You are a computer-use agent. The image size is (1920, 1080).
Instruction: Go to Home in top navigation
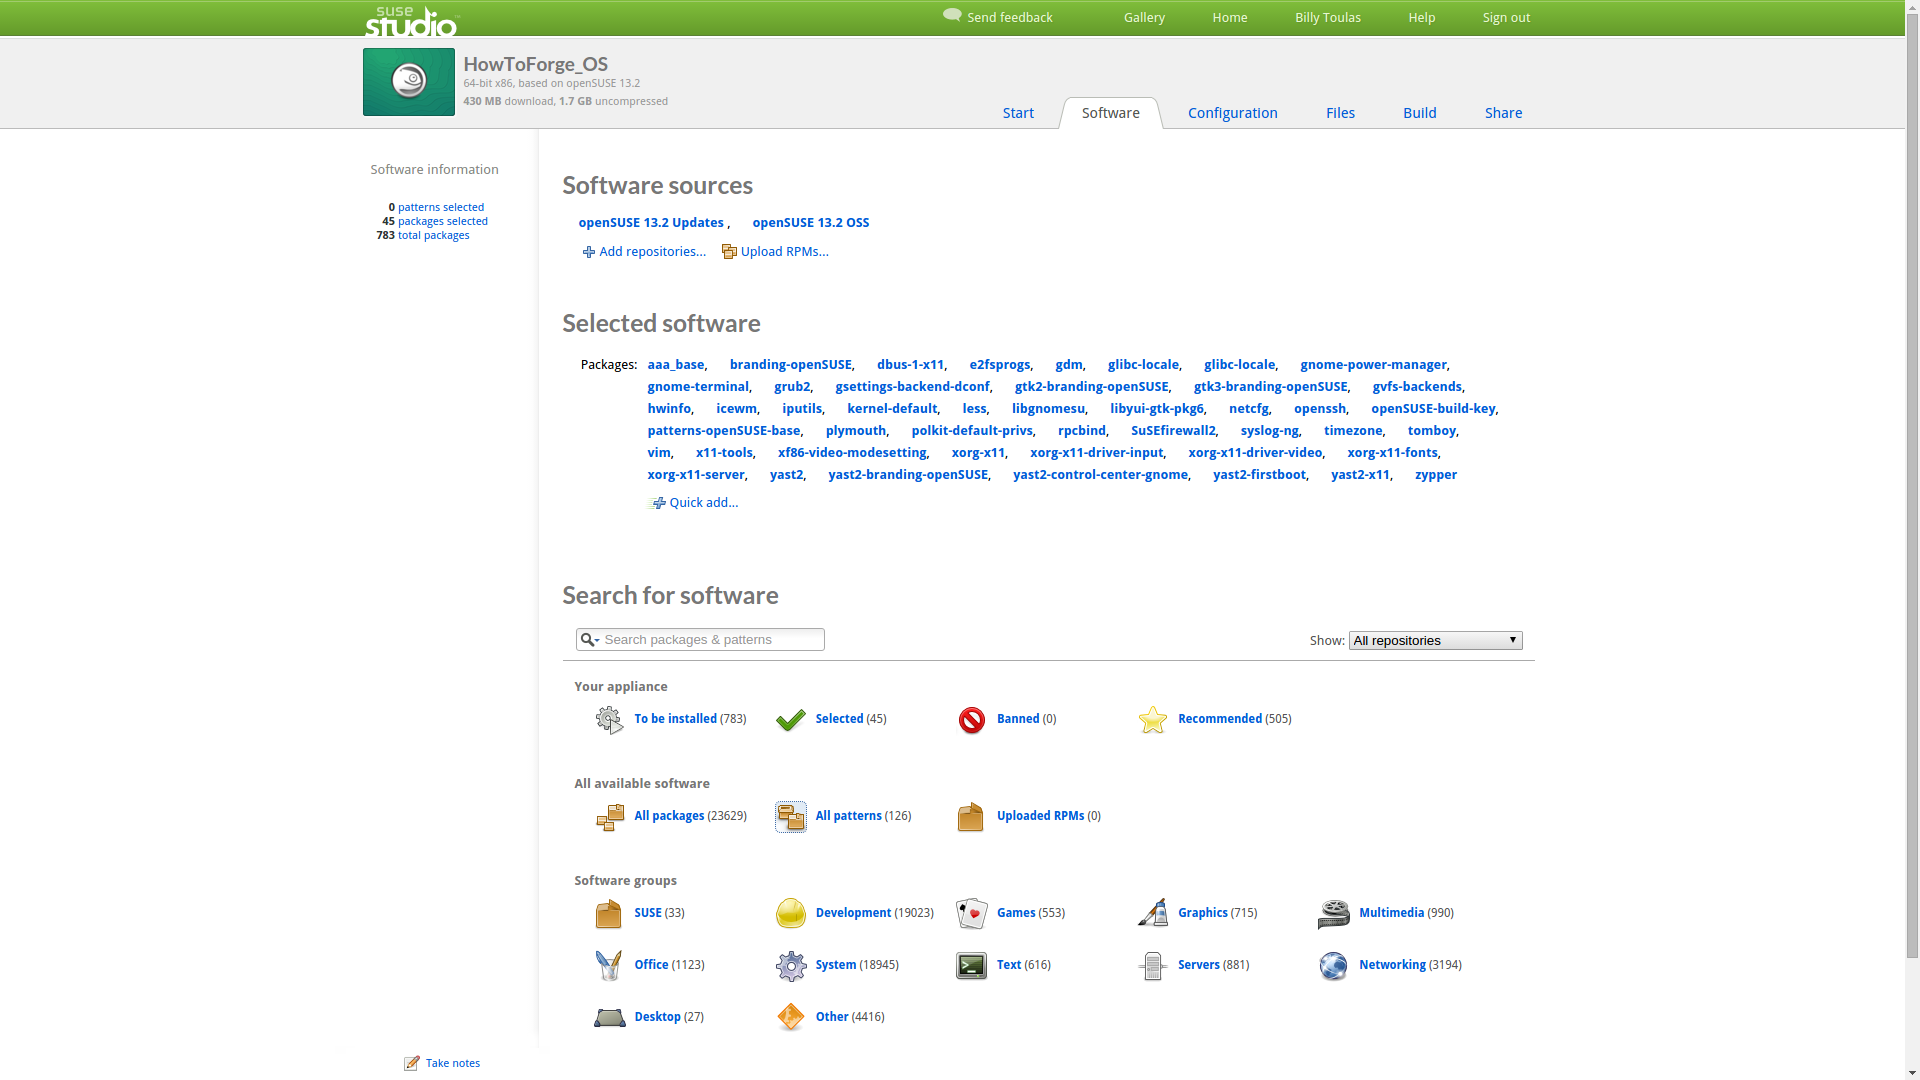pos(1230,18)
